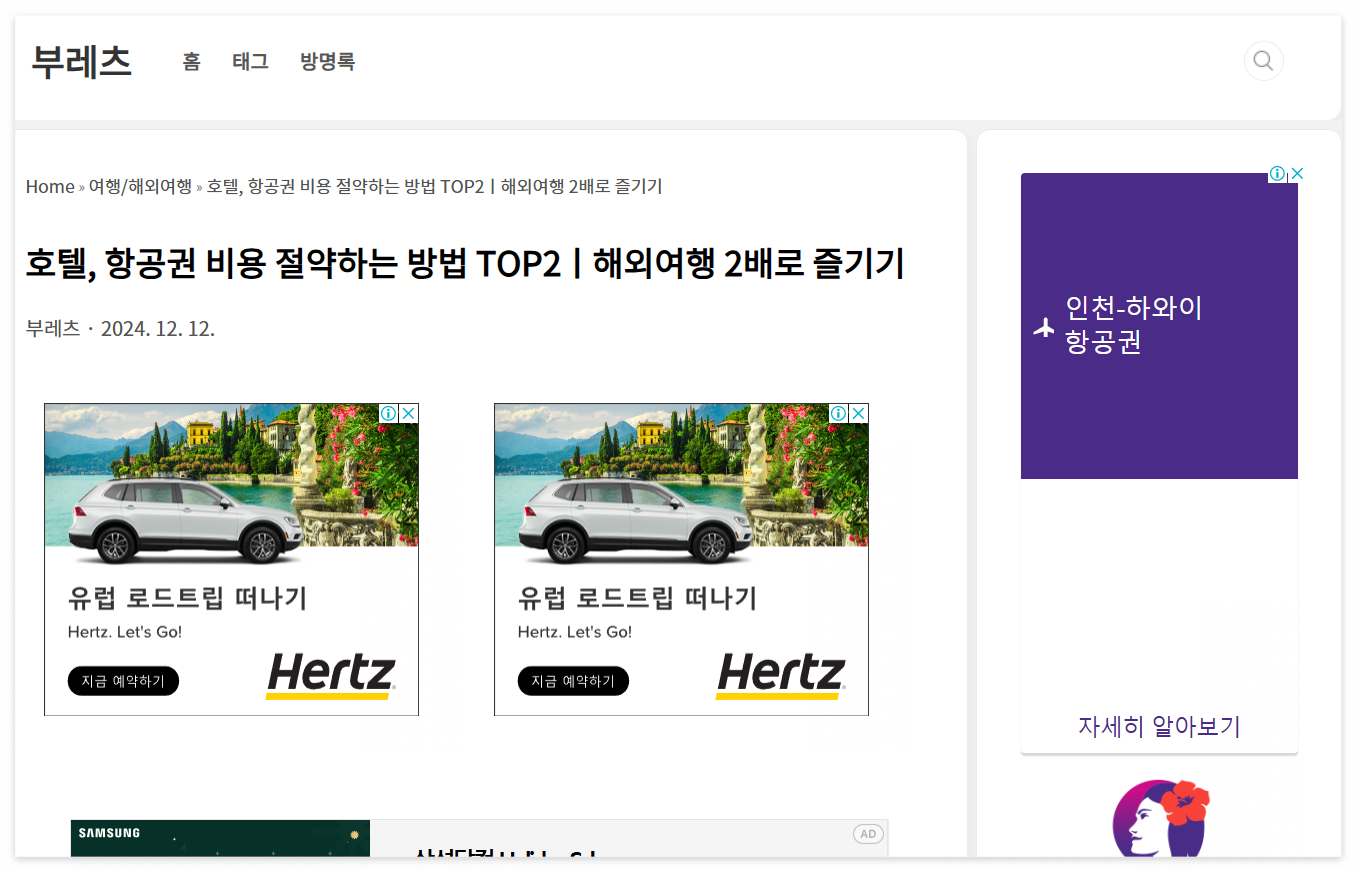Open ad info on left Hertz ad
1357x872 pixels.
tap(389, 413)
